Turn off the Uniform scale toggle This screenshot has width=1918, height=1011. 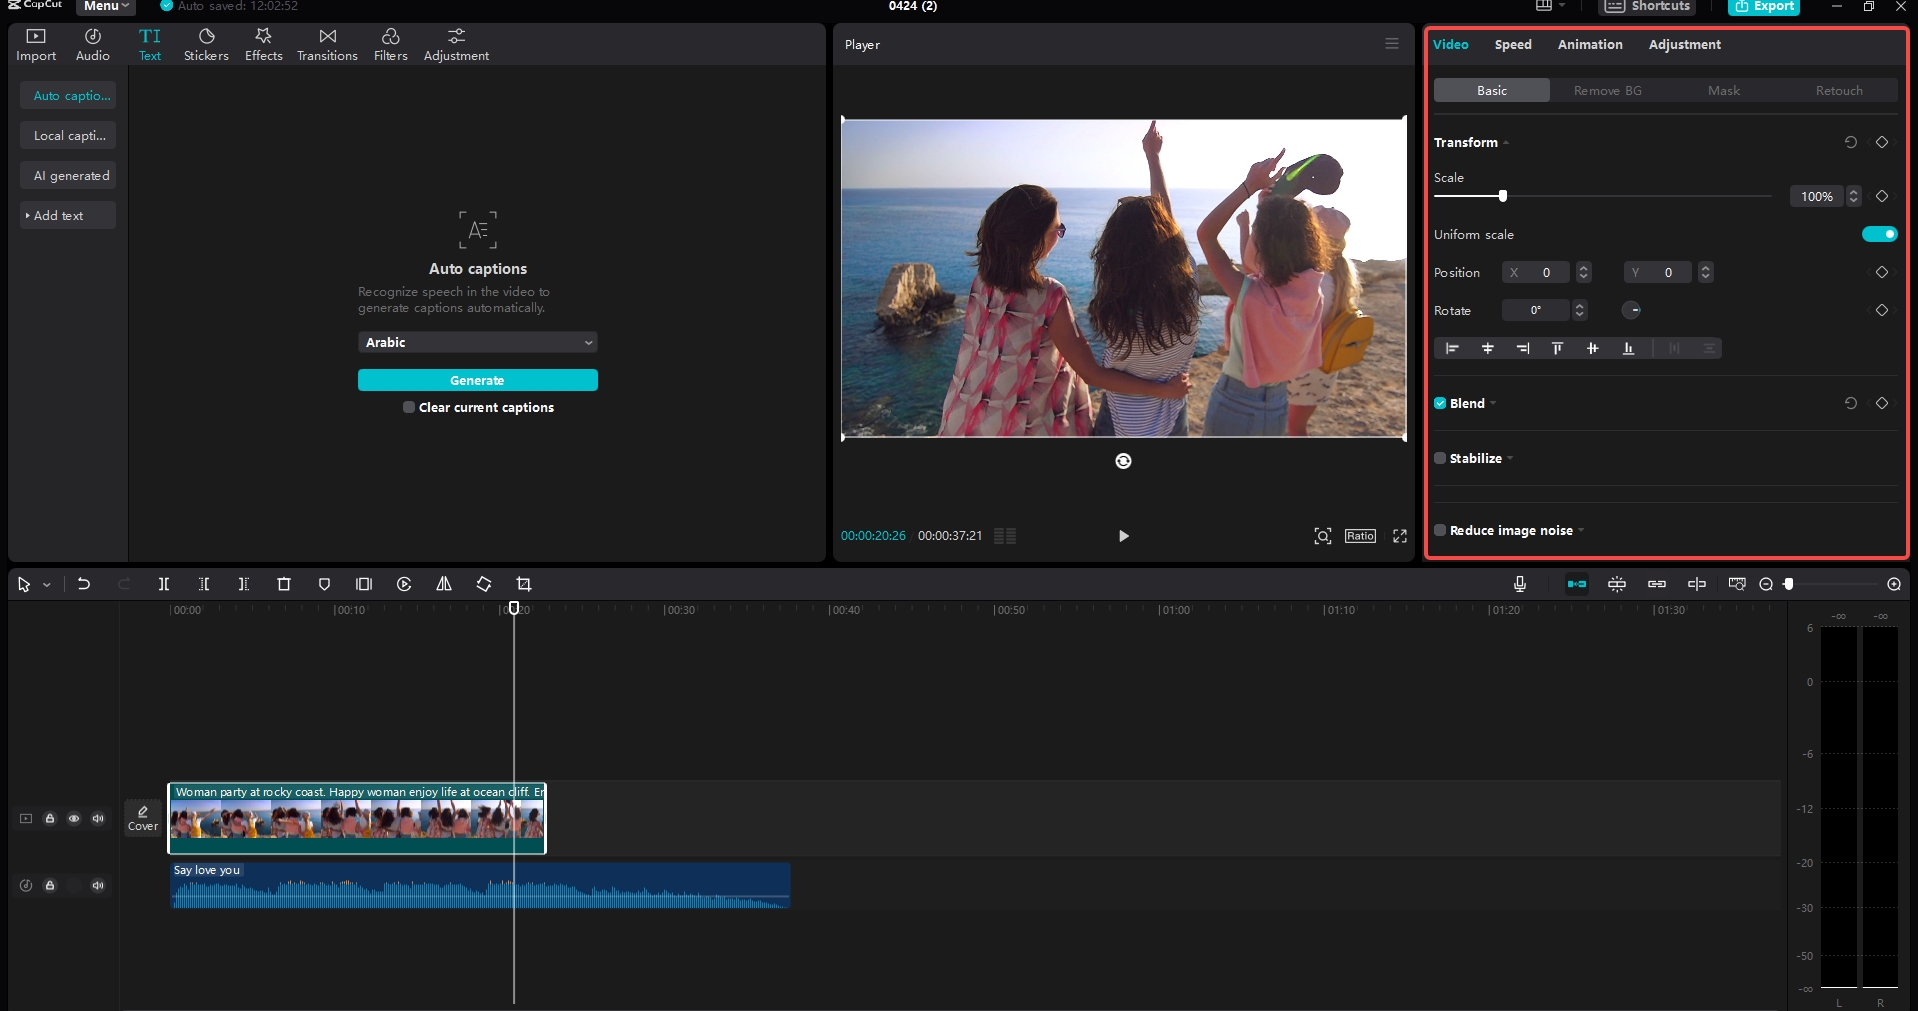1879,233
